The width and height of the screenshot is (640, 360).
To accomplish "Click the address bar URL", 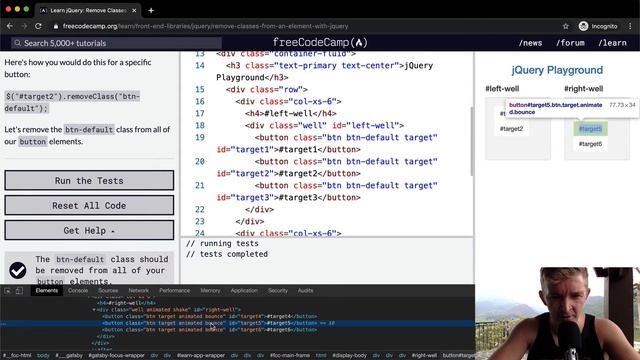I will pyautogui.click(x=205, y=26).
